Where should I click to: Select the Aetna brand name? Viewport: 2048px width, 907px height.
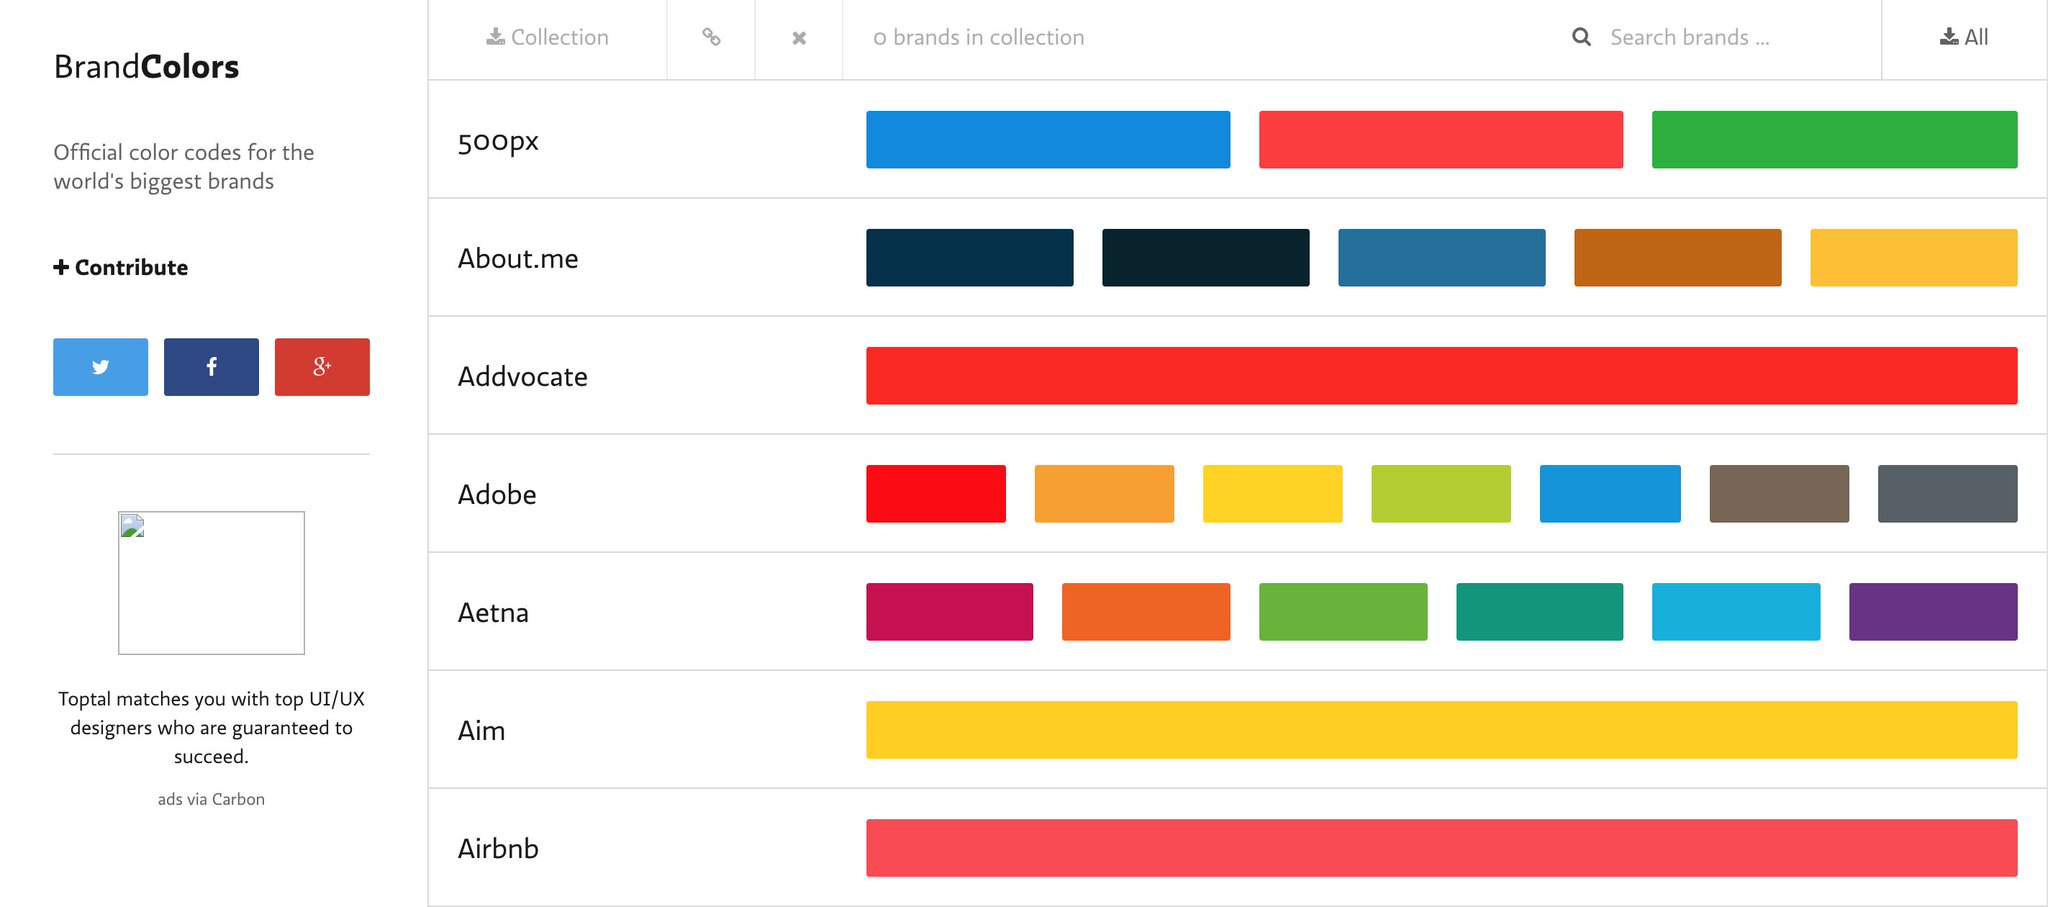pyautogui.click(x=493, y=613)
